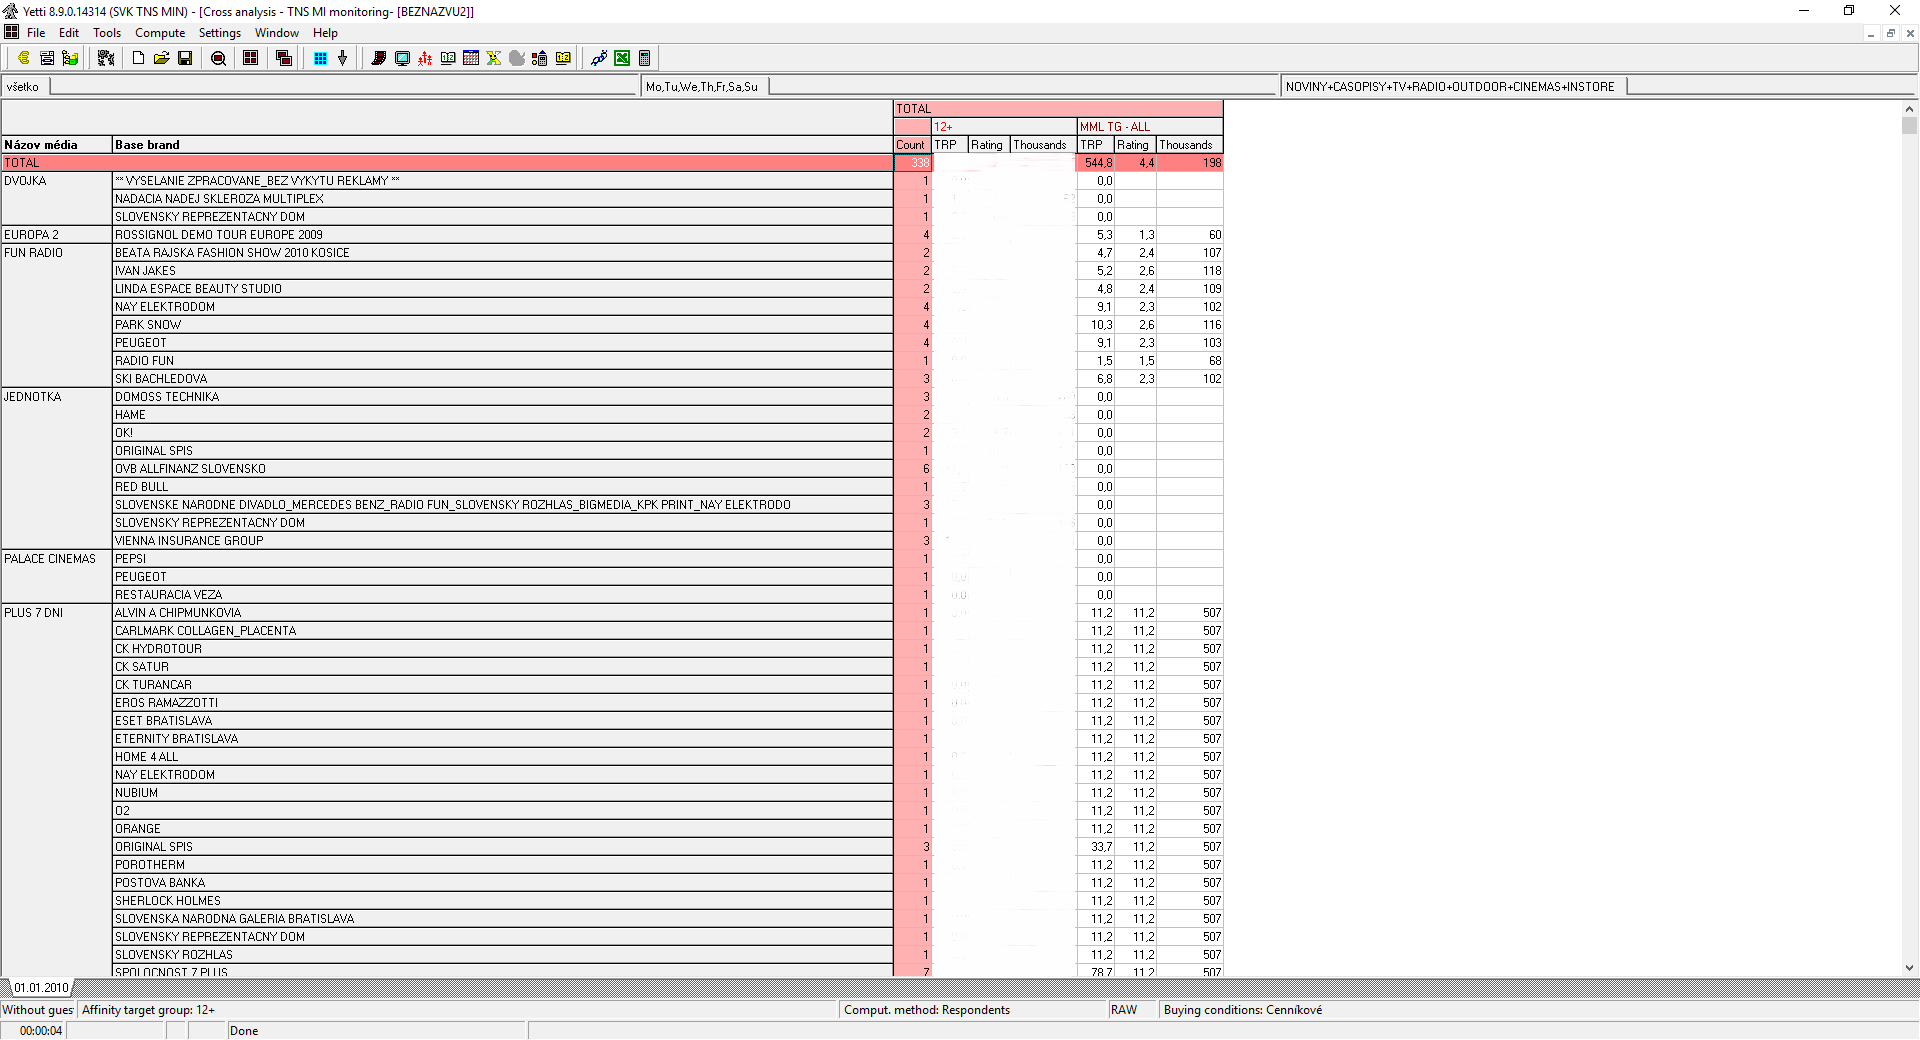Select the 01.01.2010 sheet tab
This screenshot has width=1920, height=1040.
41,988
